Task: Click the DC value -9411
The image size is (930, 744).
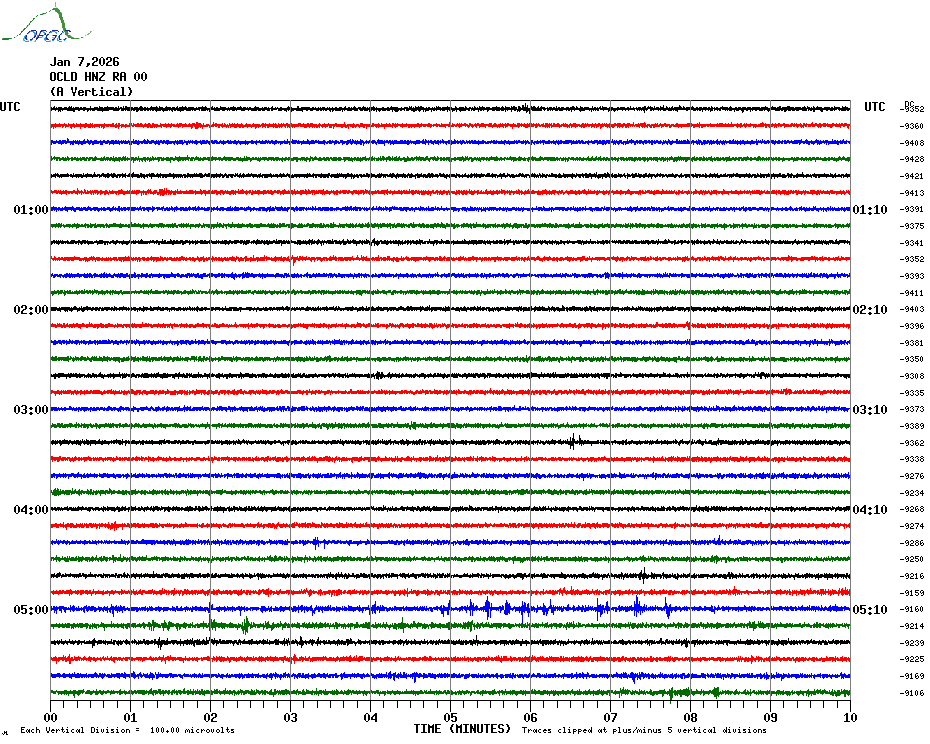Action: 912,293
